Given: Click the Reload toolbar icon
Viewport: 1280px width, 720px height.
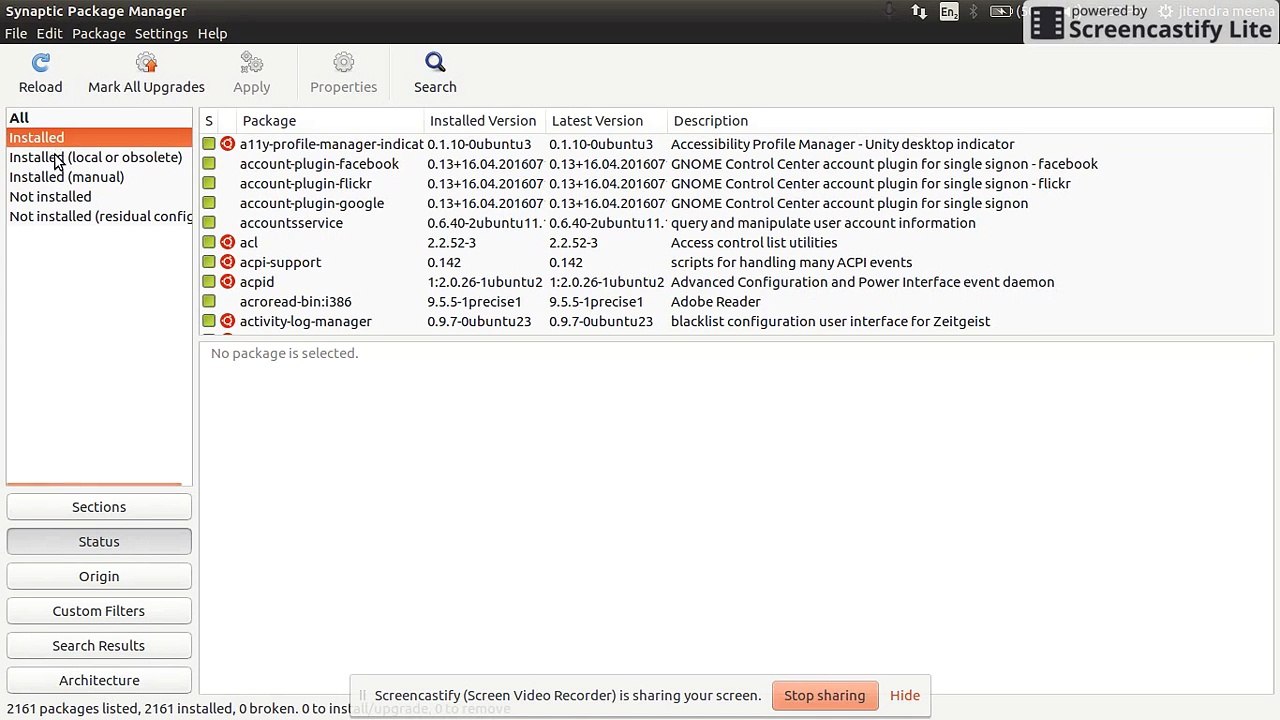Looking at the screenshot, I should 41,64.
